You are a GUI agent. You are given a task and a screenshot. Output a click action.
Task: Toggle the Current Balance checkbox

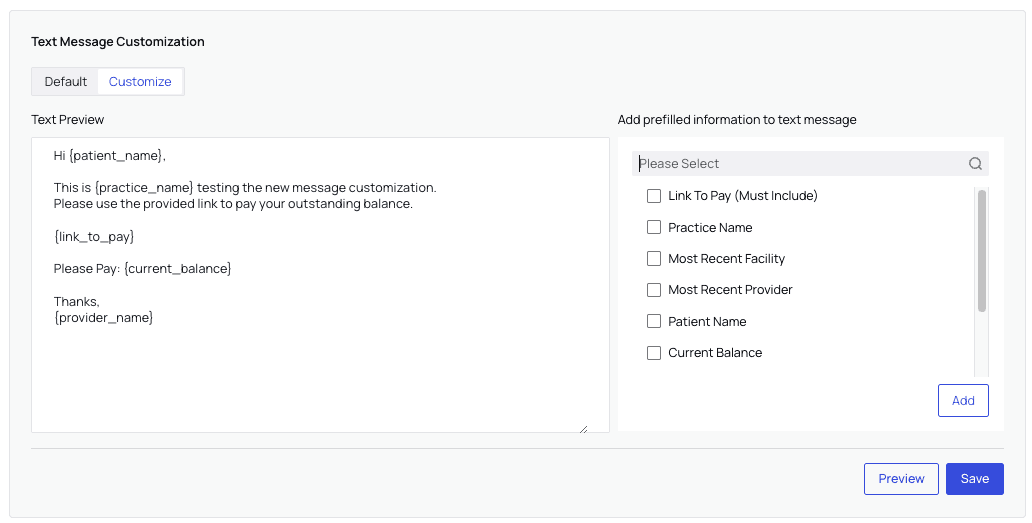[654, 353]
